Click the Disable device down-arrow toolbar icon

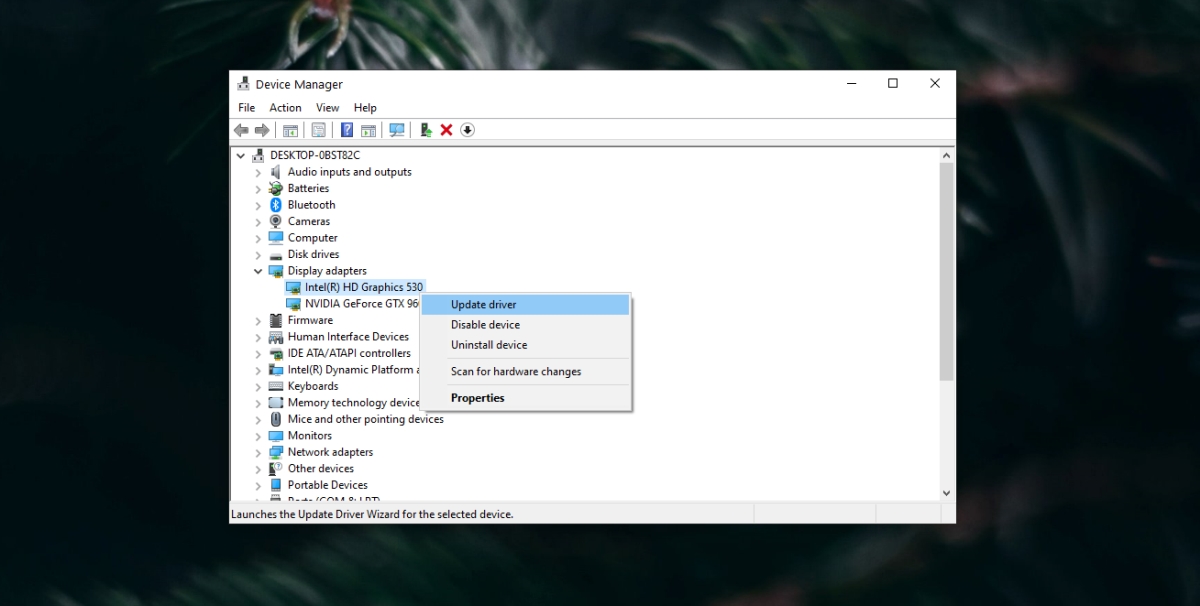pyautogui.click(x=467, y=130)
